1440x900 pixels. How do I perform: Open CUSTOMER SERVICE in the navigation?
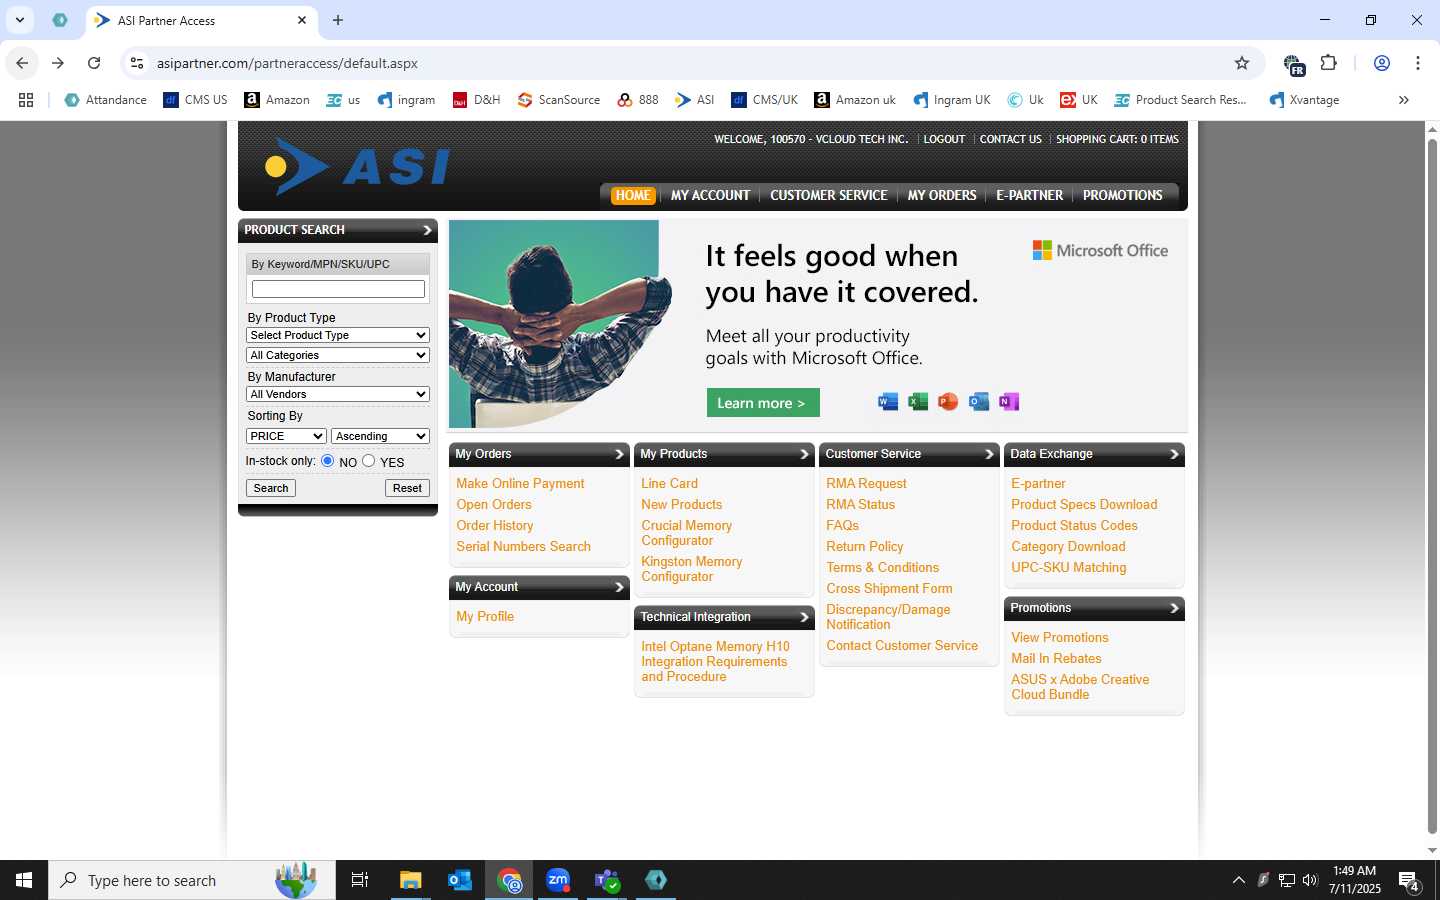coord(829,195)
